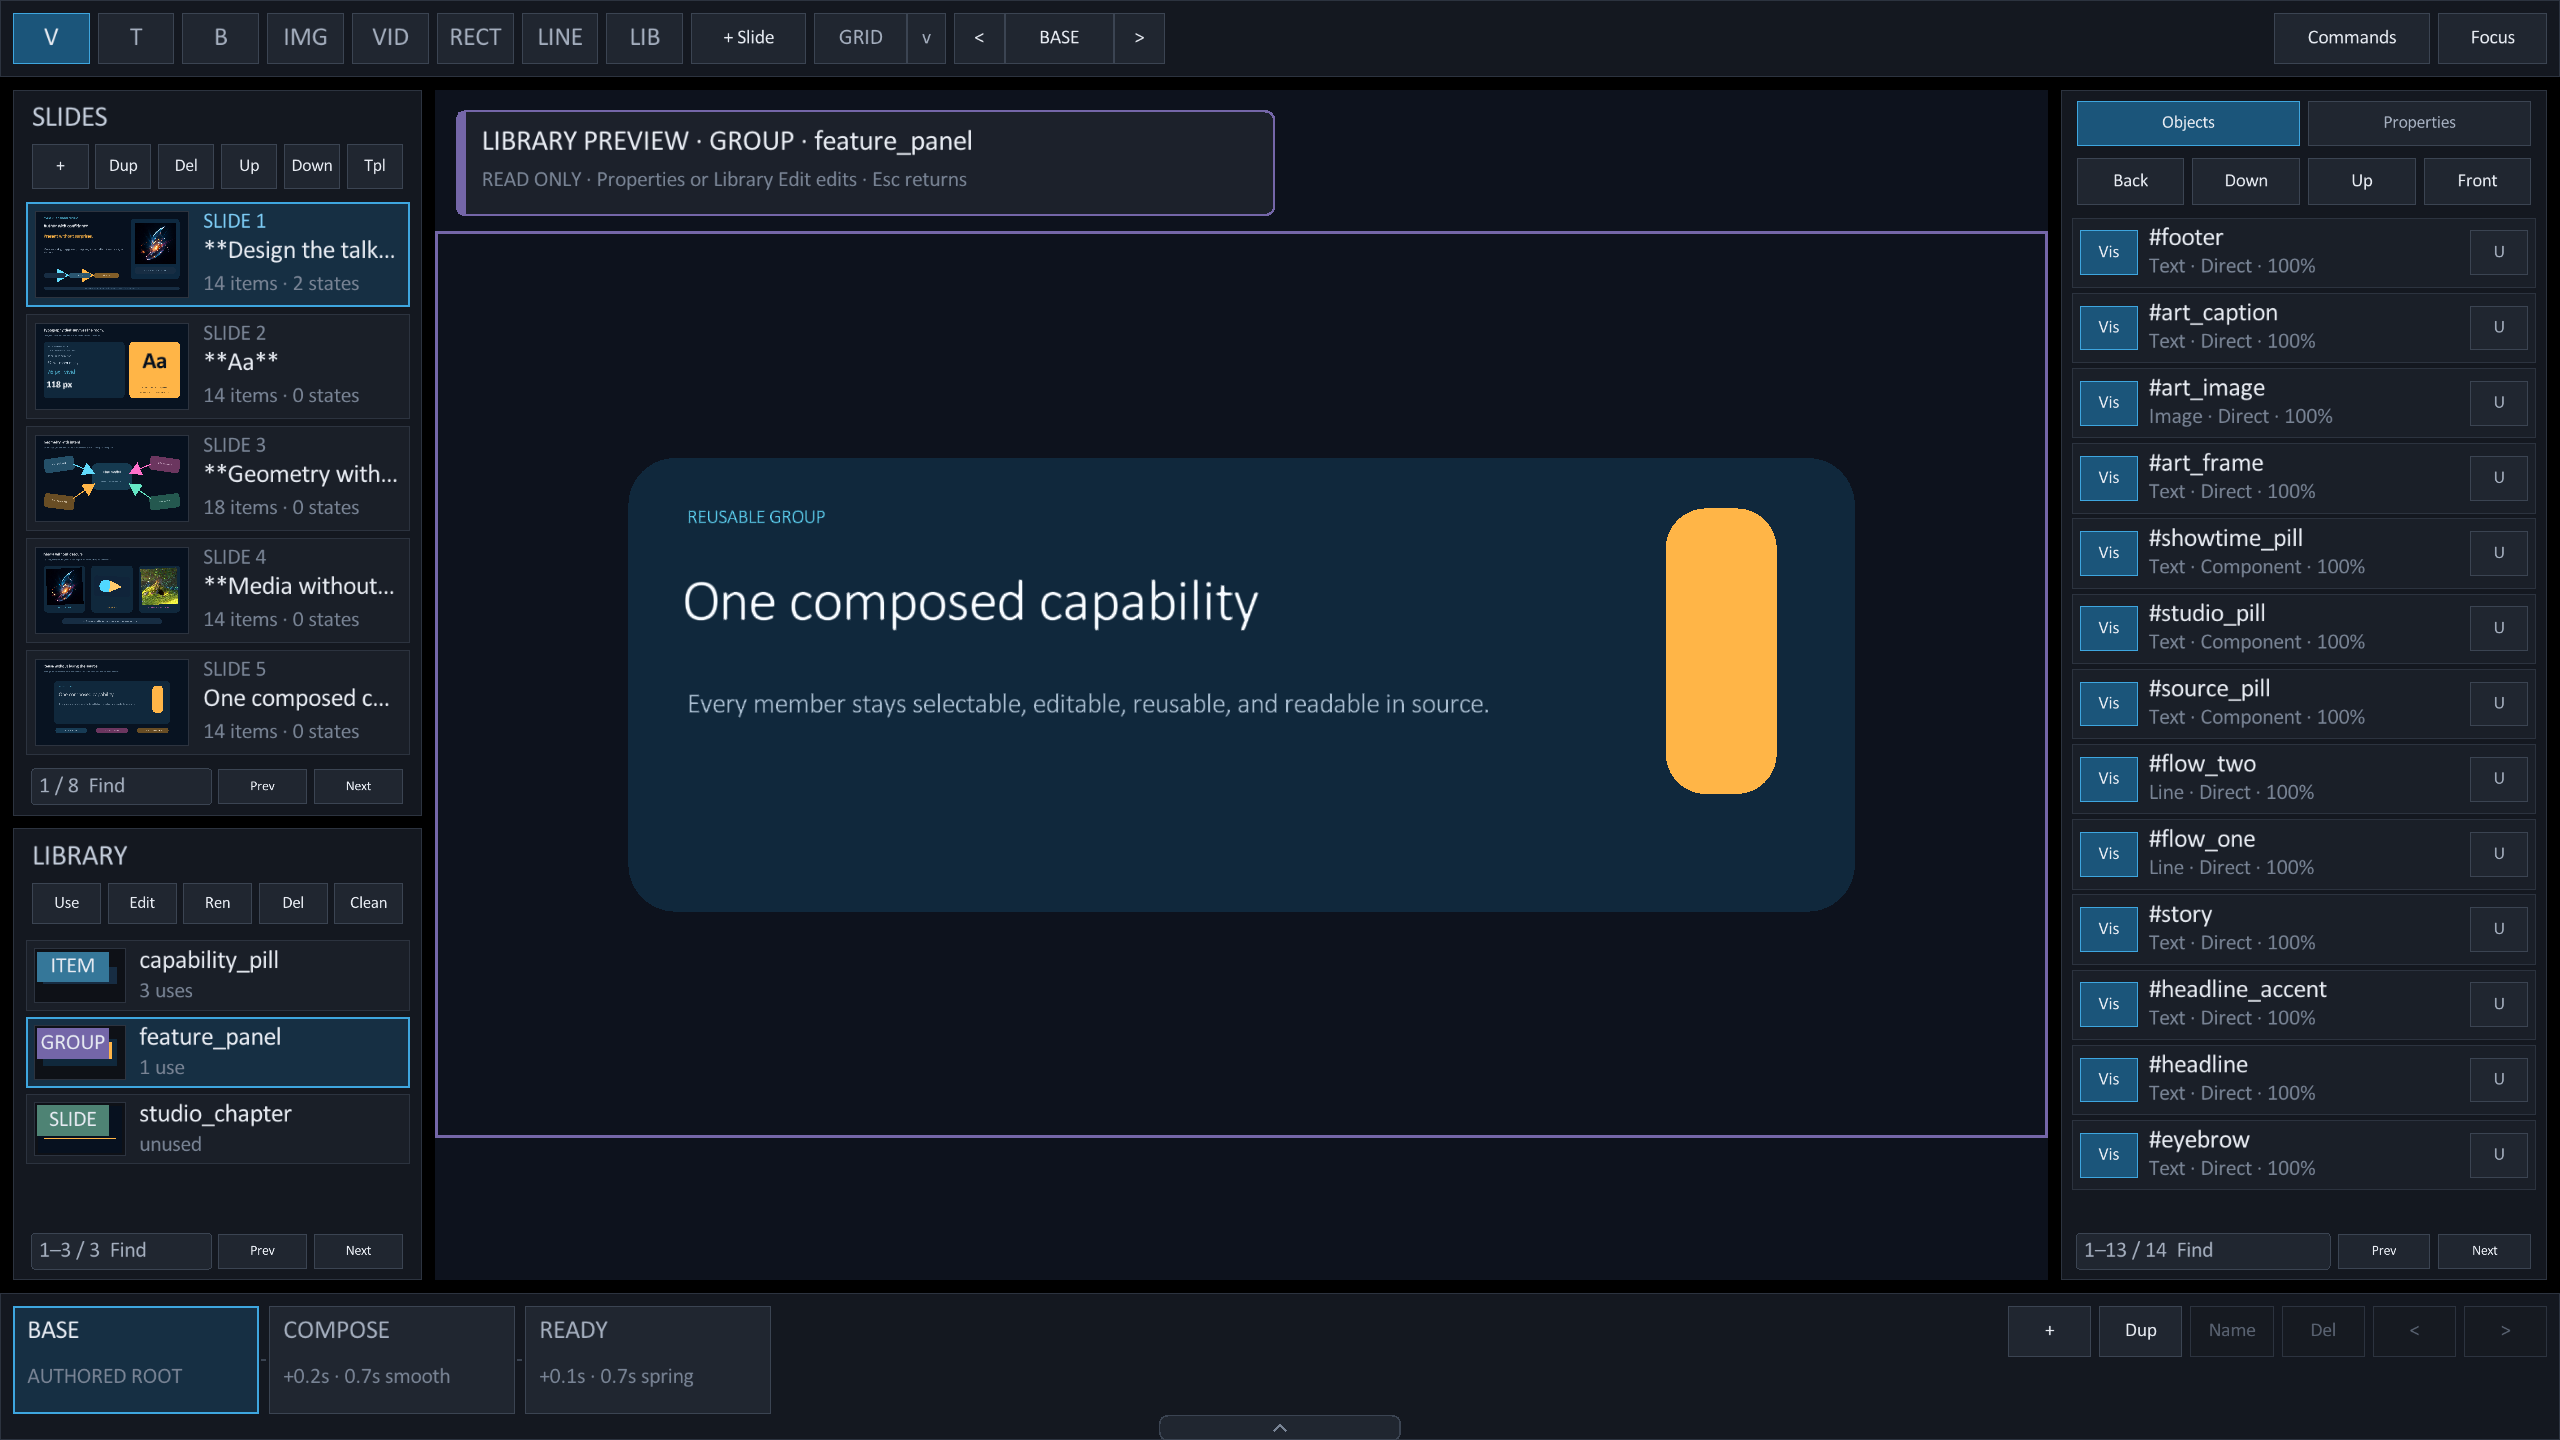Toggle U lock for #story
The width and height of the screenshot is (2560, 1440).
(2498, 929)
